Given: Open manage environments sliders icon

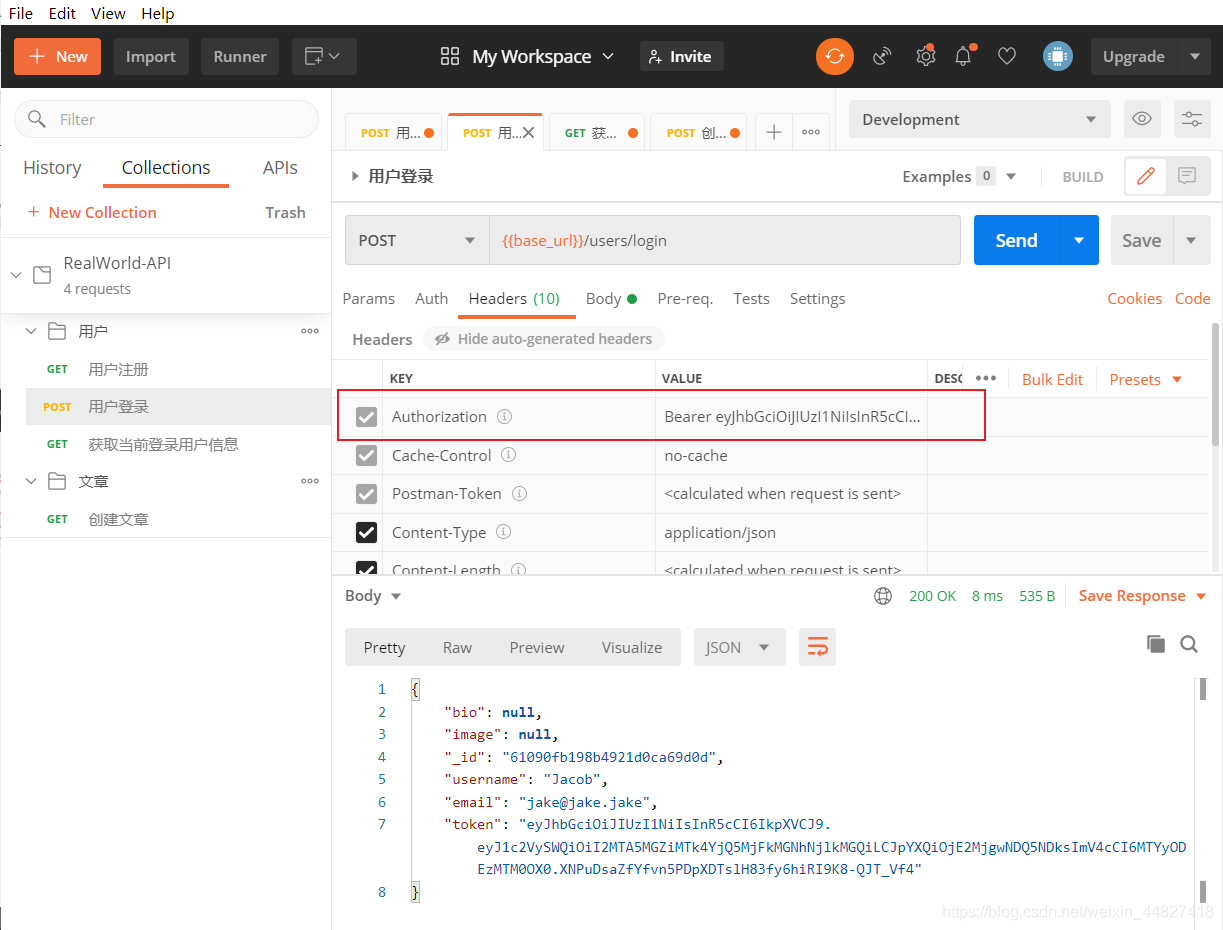Looking at the screenshot, I should (x=1192, y=119).
